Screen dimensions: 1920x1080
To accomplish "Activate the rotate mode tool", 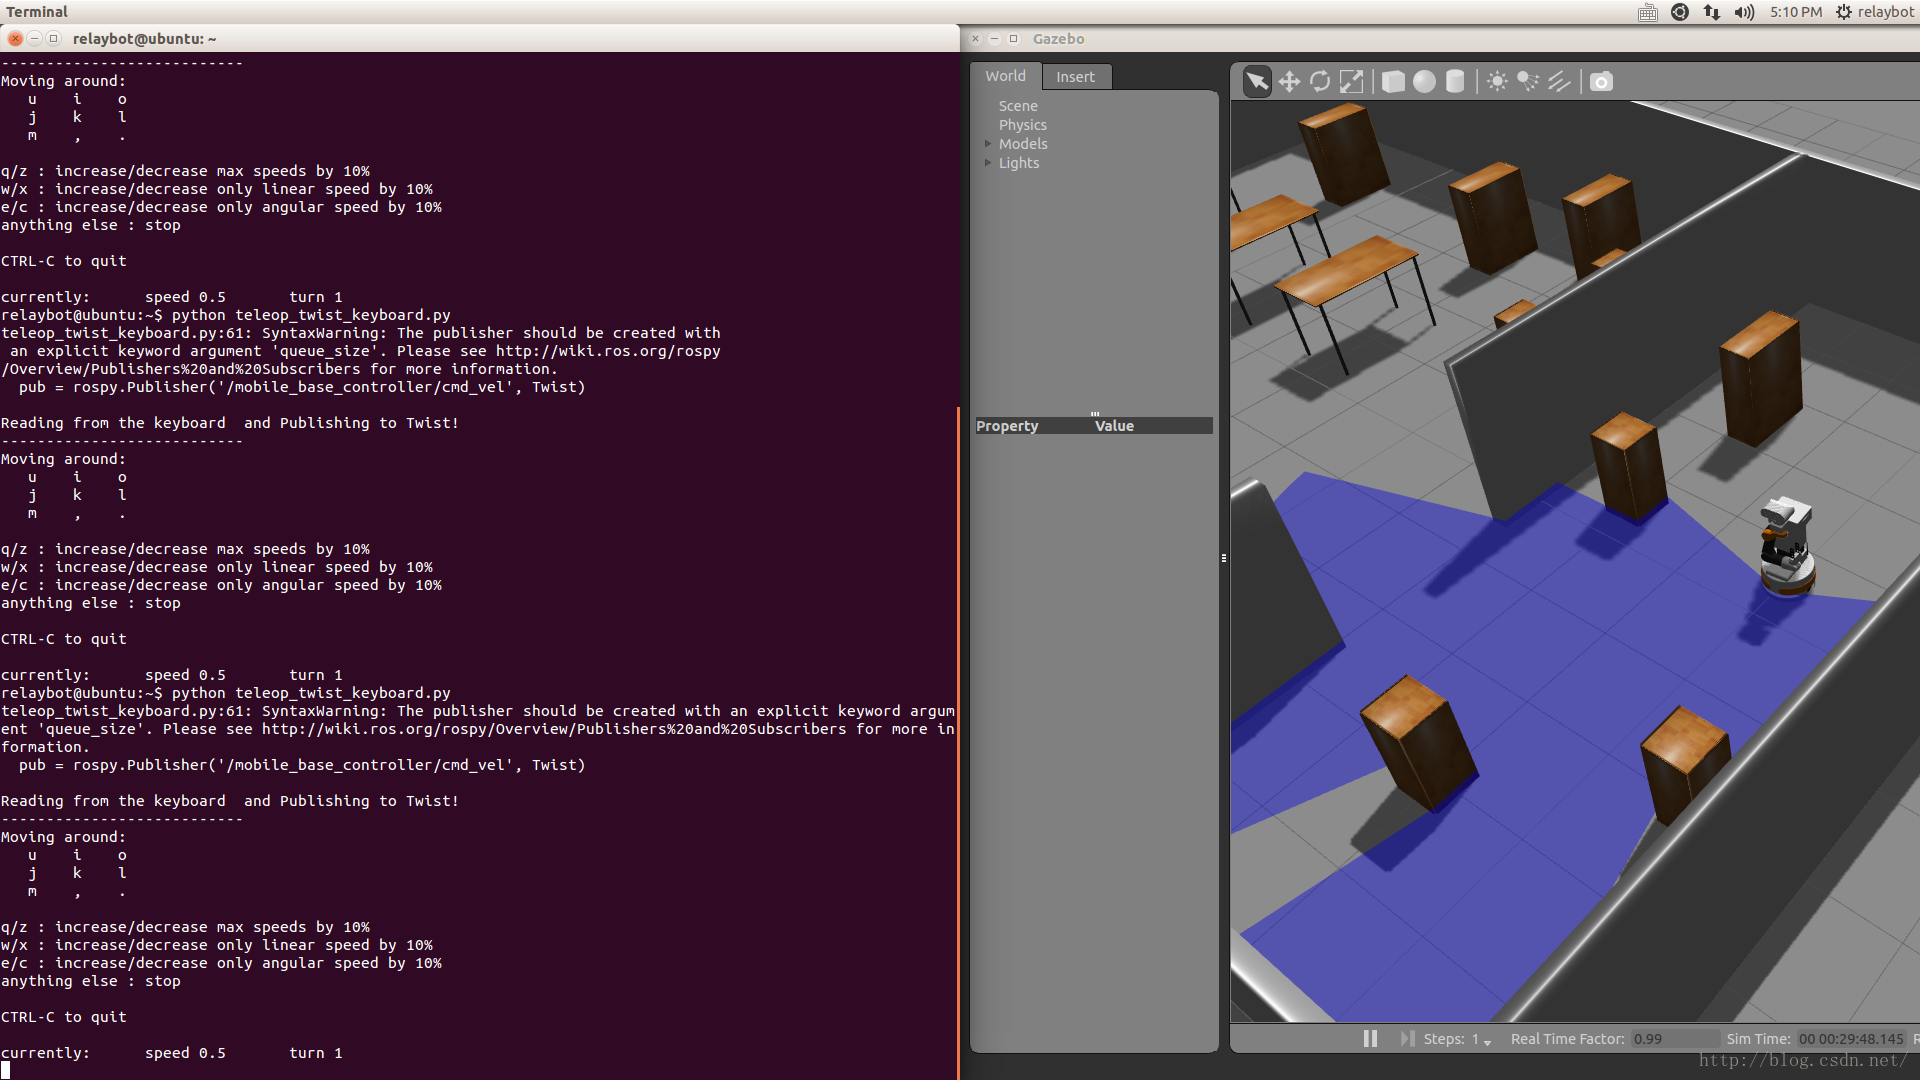I will (1320, 82).
